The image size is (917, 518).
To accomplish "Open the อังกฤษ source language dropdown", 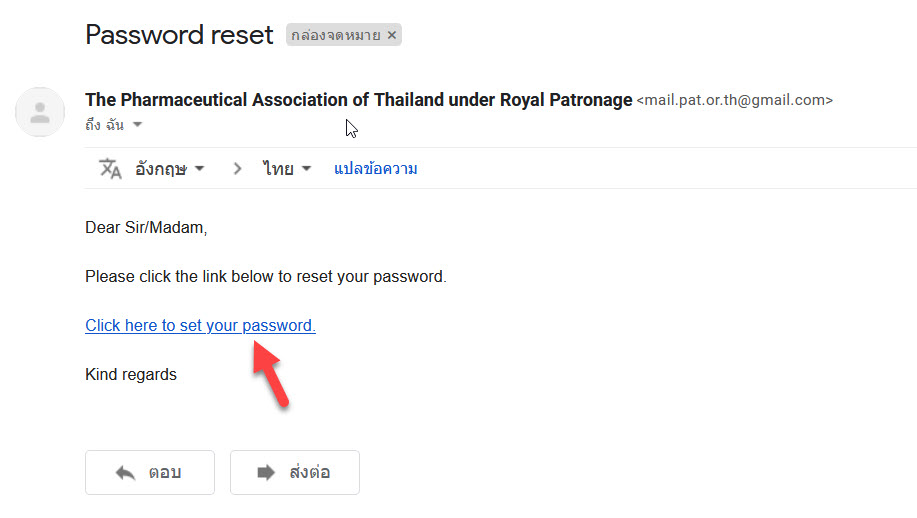I will [x=170, y=169].
